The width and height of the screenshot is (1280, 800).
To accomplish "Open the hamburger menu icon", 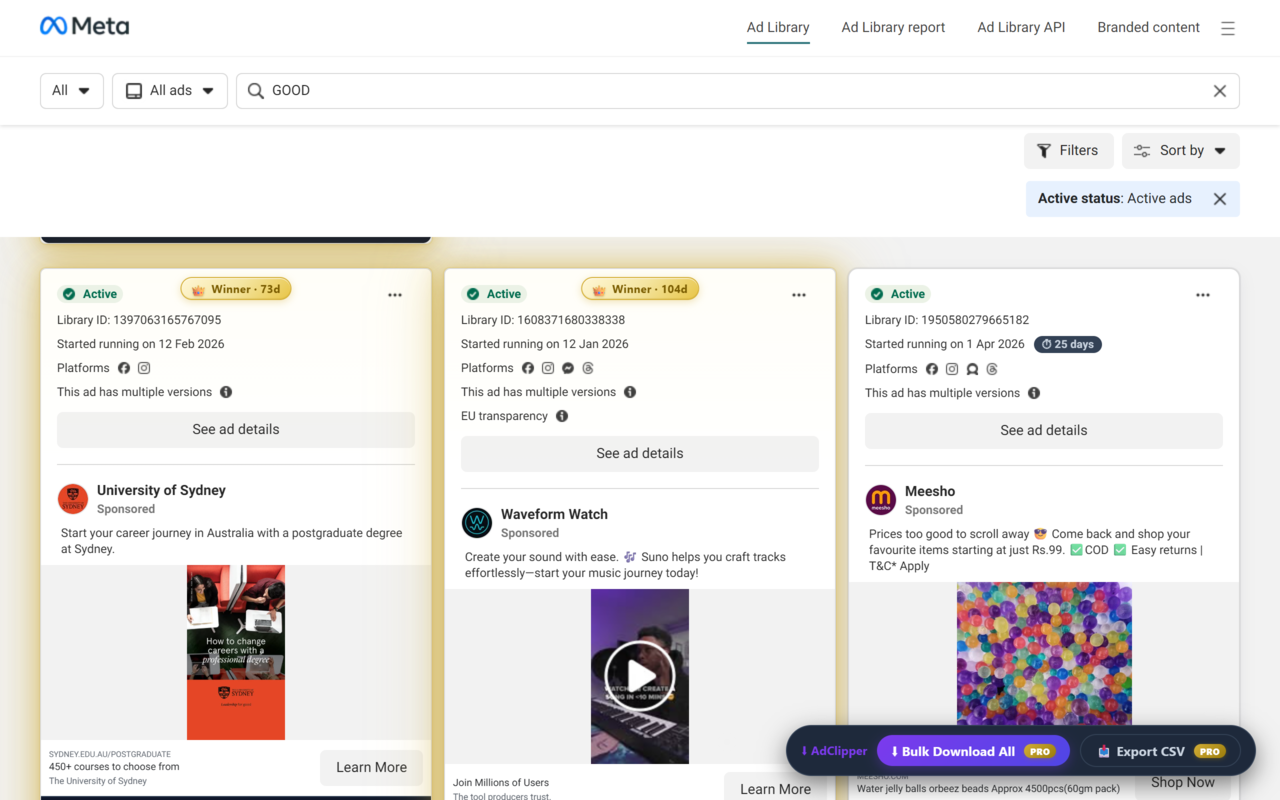I will tap(1228, 28).
